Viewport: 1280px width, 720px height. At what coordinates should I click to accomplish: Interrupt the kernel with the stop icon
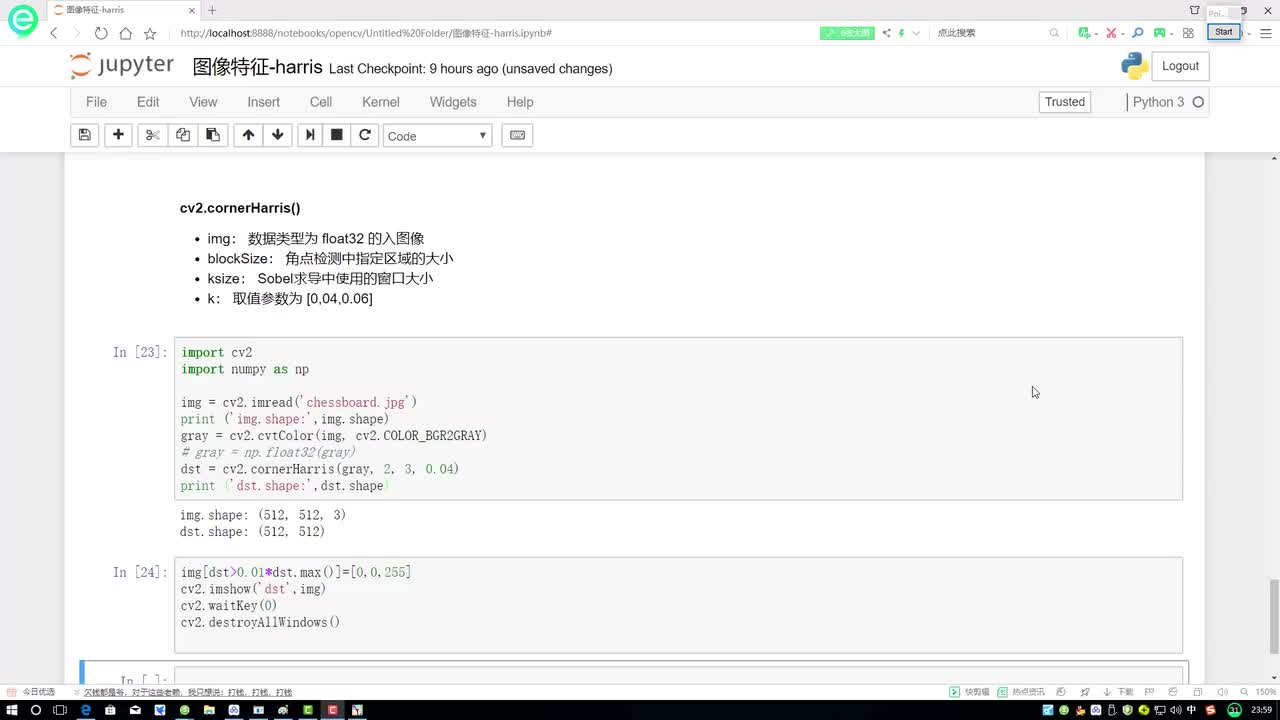(x=337, y=135)
